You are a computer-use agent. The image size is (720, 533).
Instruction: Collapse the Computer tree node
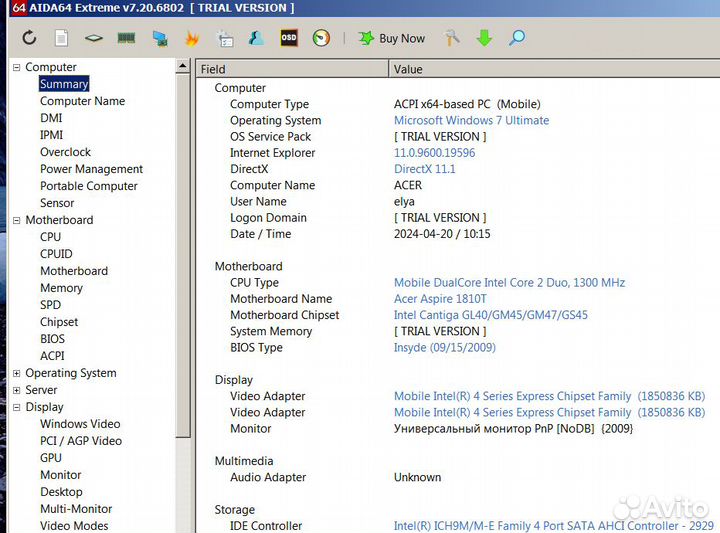17,67
